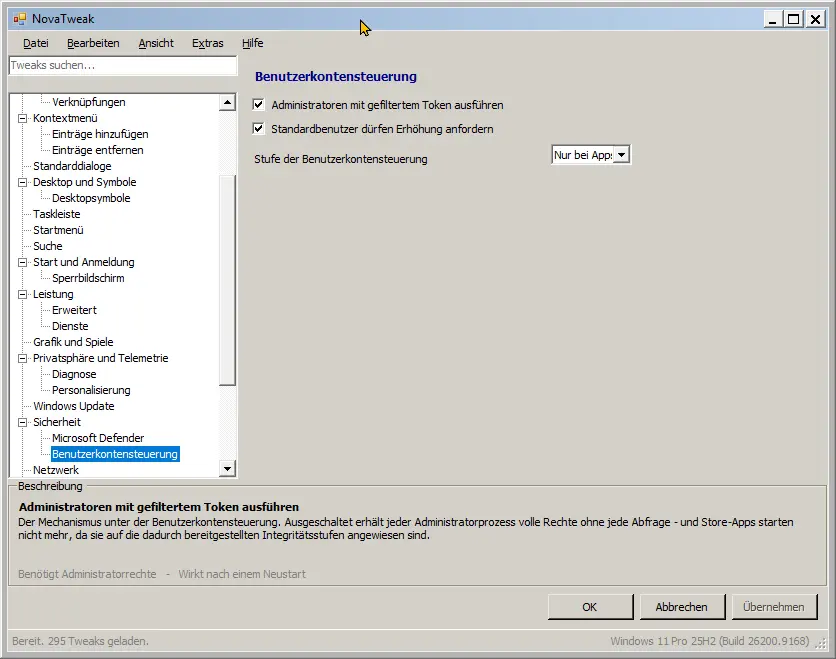The image size is (836, 659).
Task: Collapse the Privatsphäre und Telemetrie node
Action: [22, 358]
